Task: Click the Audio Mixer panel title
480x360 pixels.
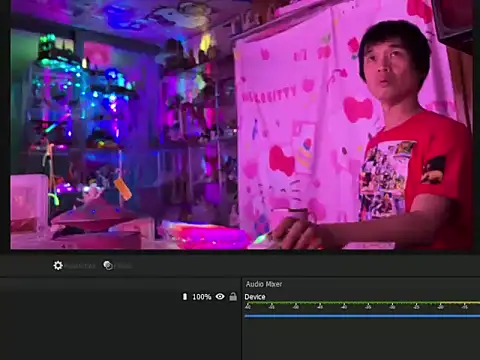Action: coord(264,284)
